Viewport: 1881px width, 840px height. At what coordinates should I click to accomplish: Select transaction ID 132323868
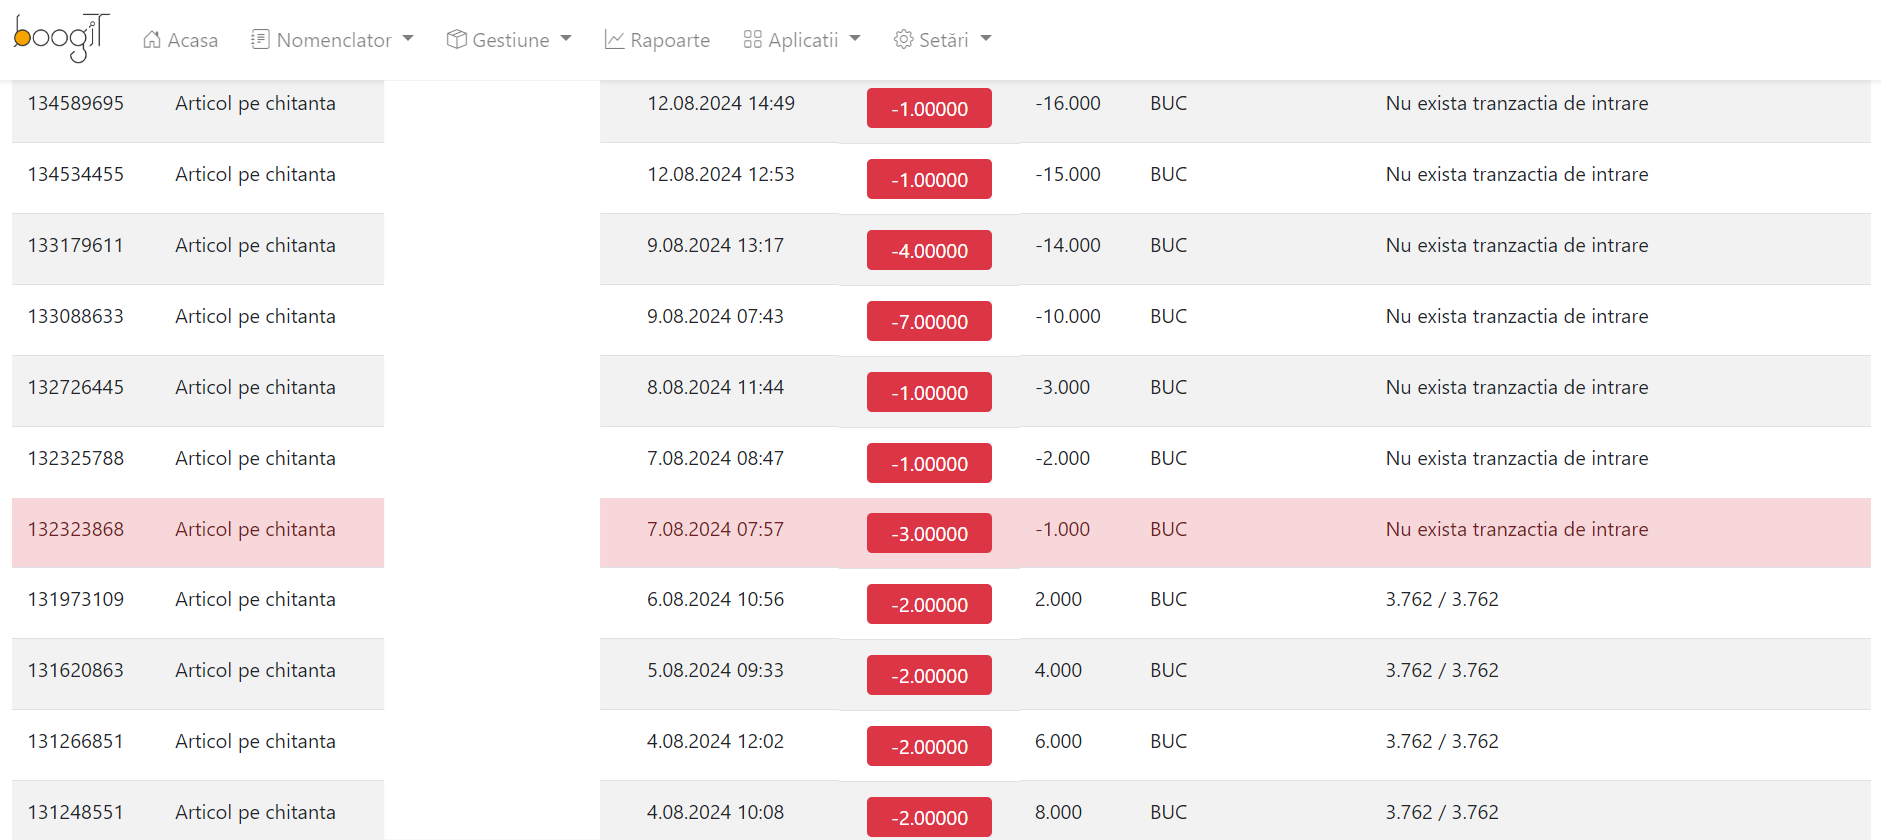click(x=76, y=529)
